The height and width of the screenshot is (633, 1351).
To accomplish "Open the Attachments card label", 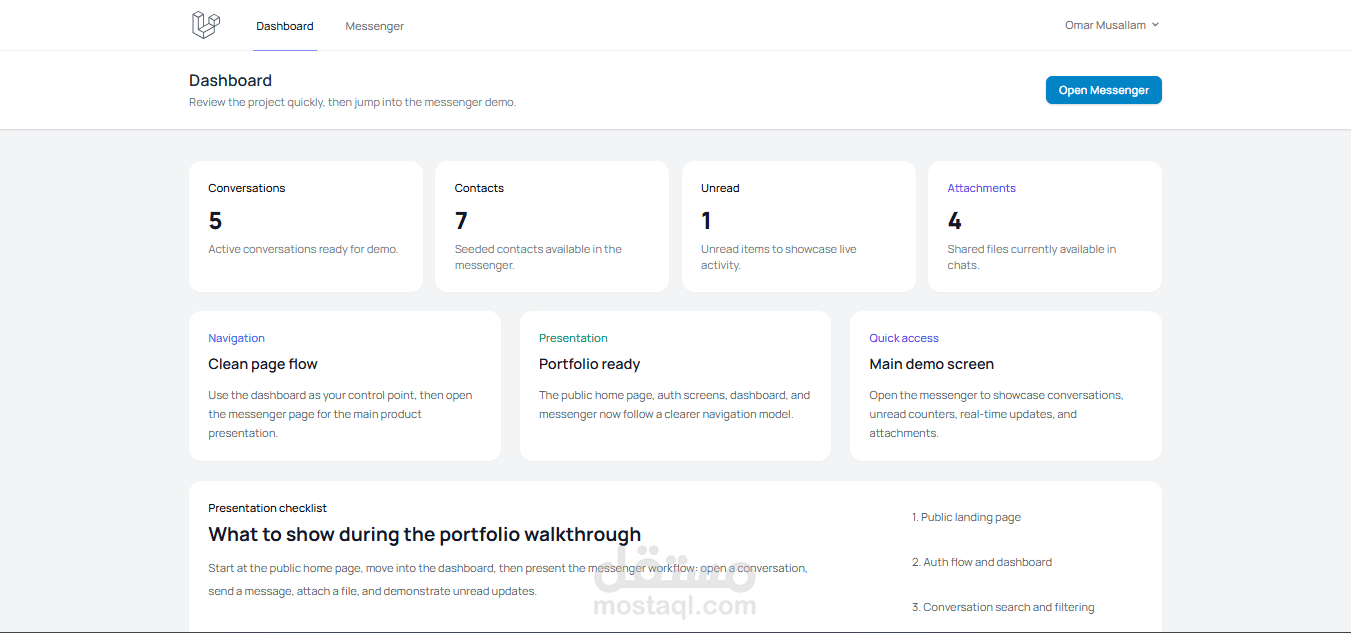I will (x=981, y=188).
